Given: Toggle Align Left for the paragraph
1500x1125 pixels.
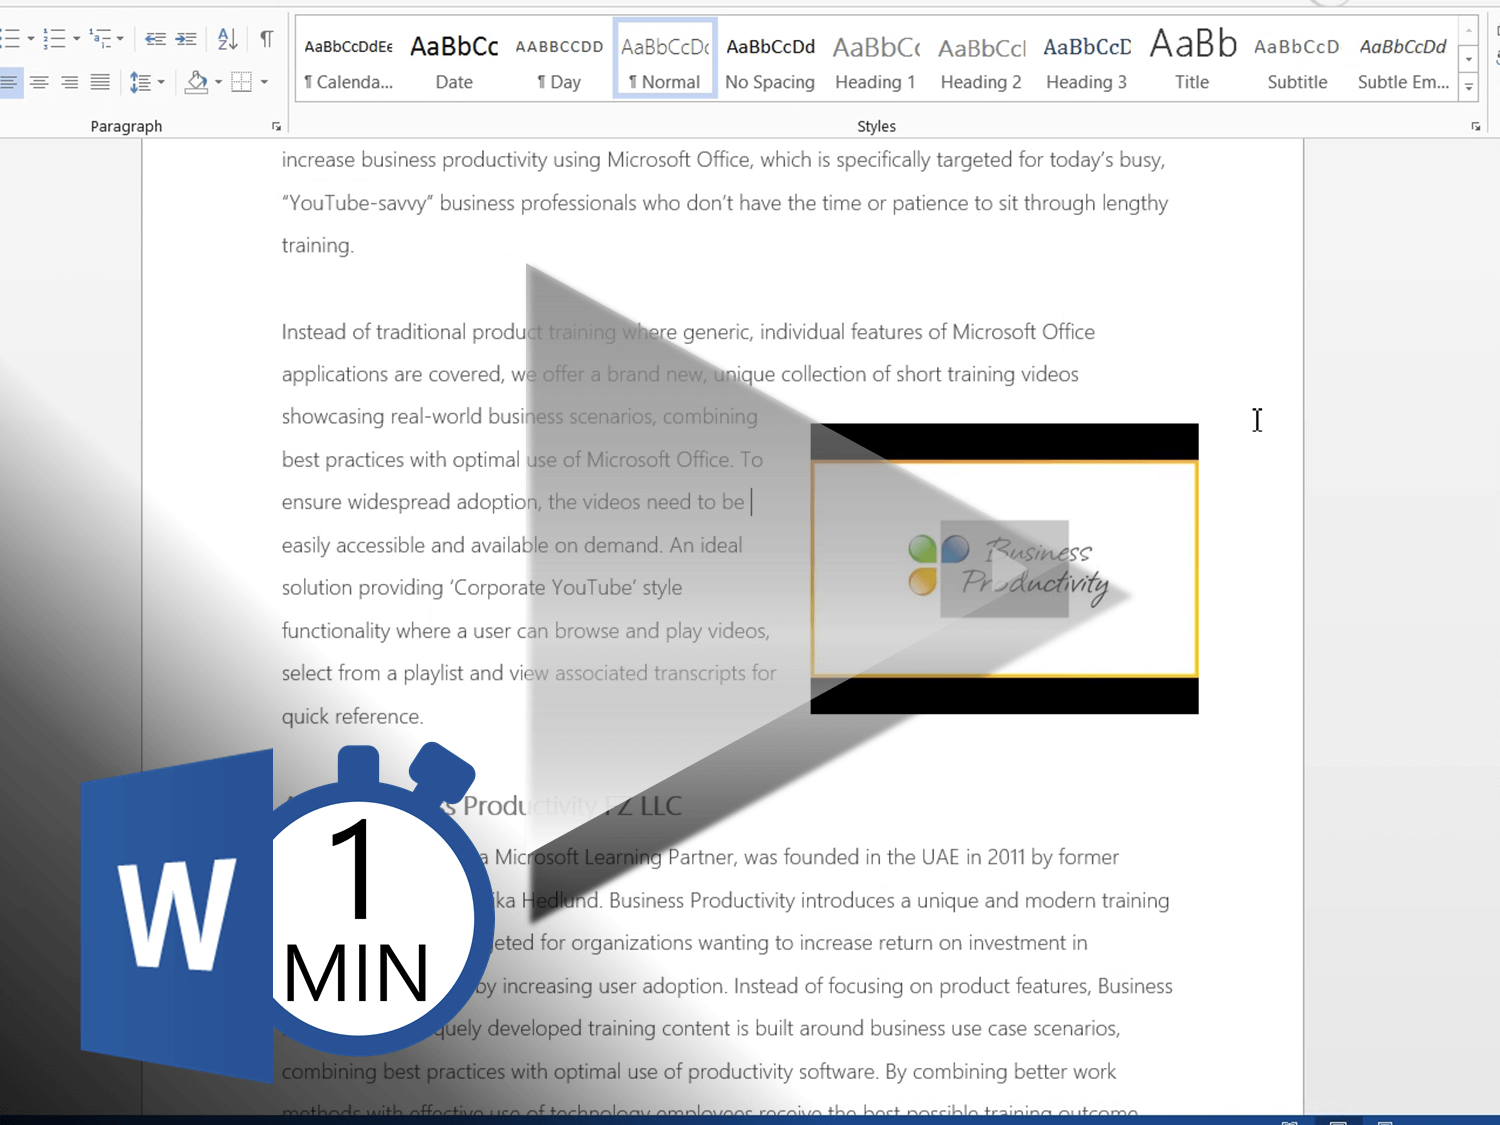Looking at the screenshot, I should (x=9, y=82).
